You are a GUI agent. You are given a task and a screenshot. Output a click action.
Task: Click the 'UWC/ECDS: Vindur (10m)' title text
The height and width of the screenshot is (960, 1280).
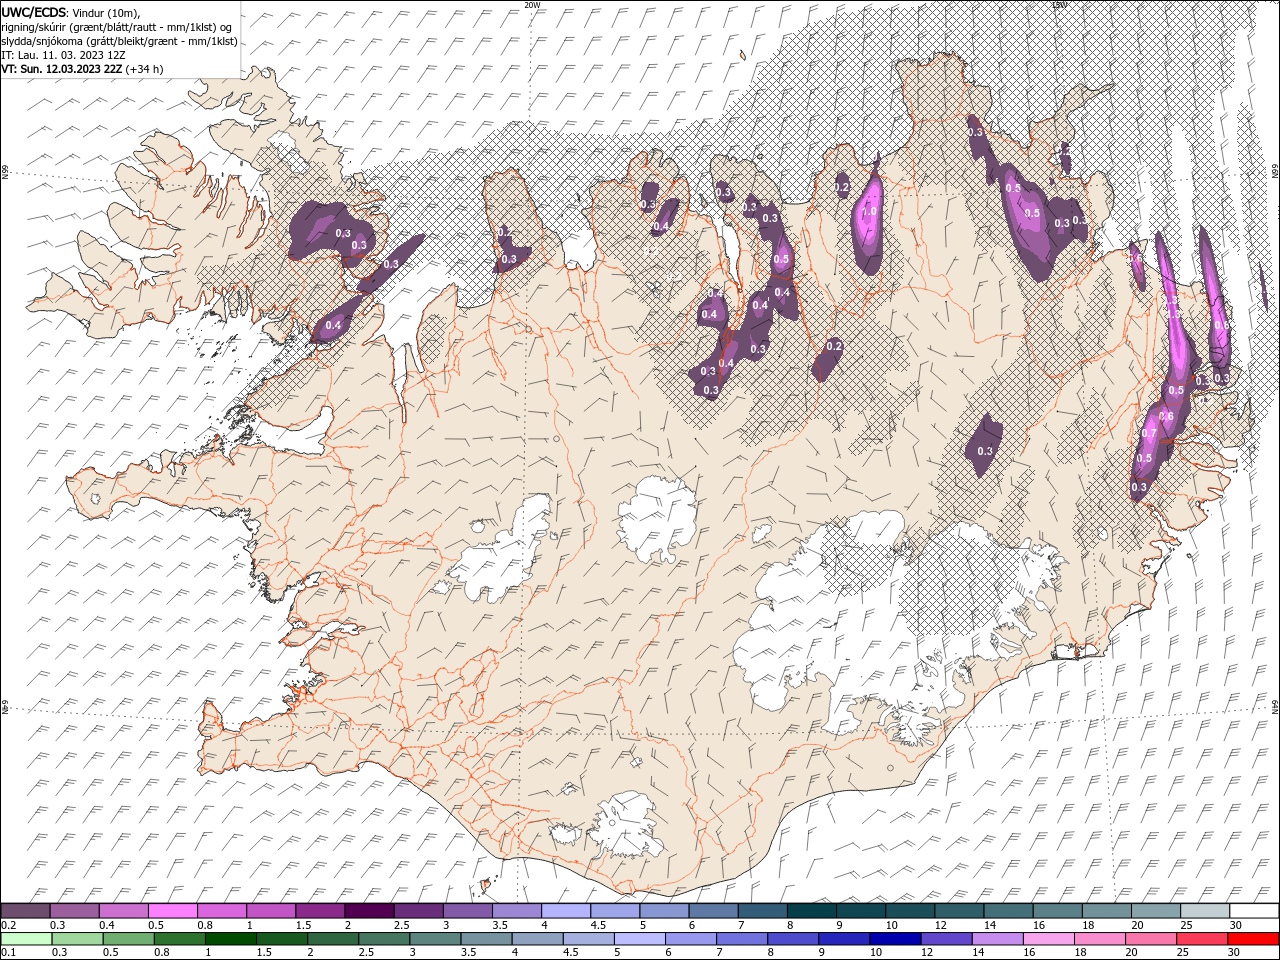click(x=71, y=11)
